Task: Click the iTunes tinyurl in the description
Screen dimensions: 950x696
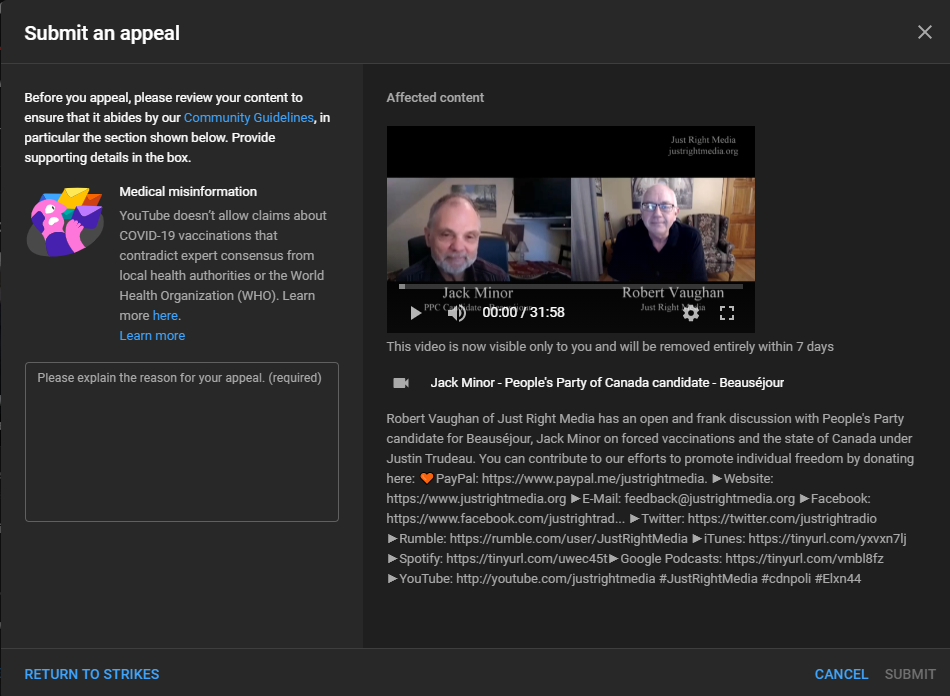Action: 827,539
